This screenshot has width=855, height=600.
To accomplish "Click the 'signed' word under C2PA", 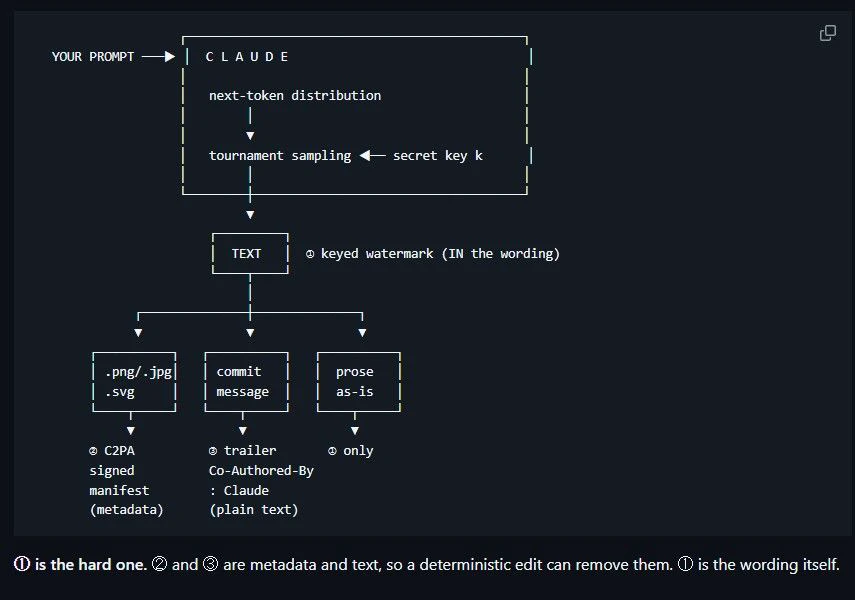I will [x=112, y=471].
